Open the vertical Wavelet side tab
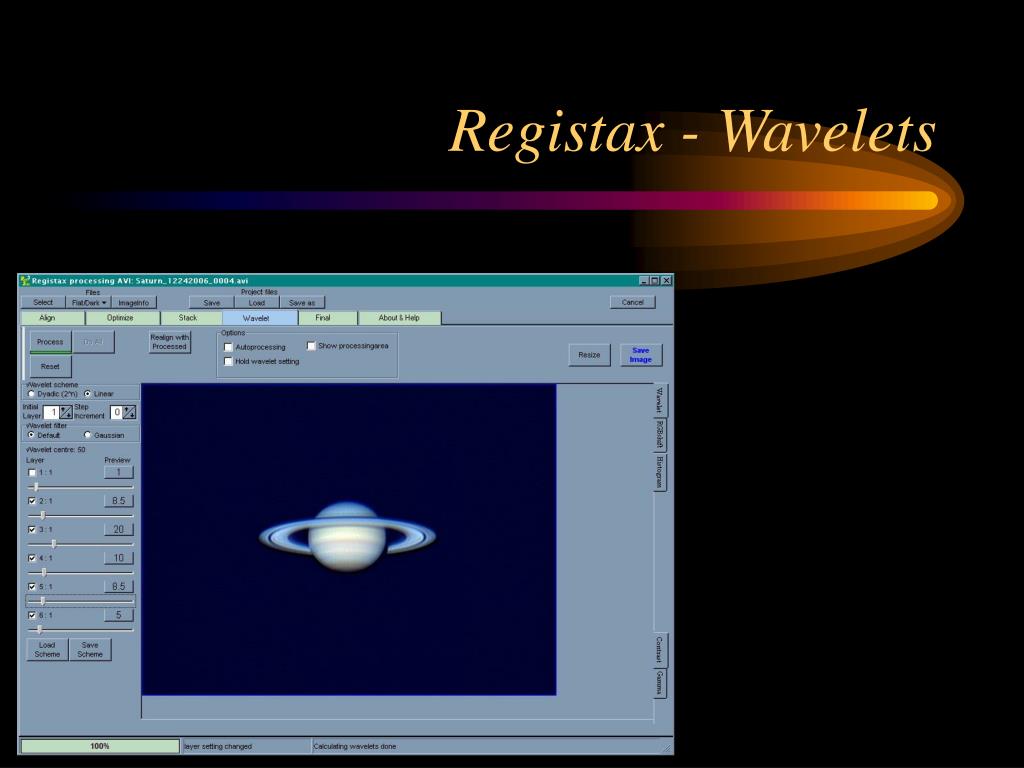The width and height of the screenshot is (1024, 768). pyautogui.click(x=660, y=400)
